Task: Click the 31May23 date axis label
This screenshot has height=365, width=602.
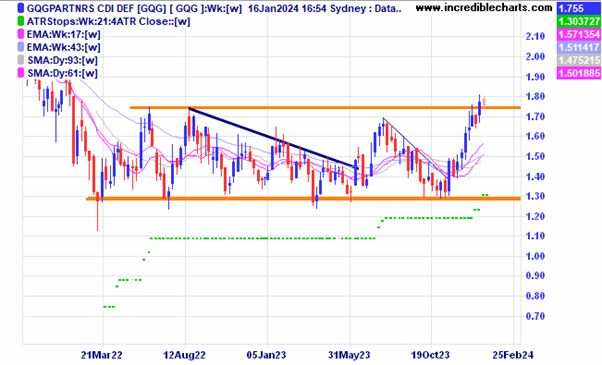Action: point(349,355)
